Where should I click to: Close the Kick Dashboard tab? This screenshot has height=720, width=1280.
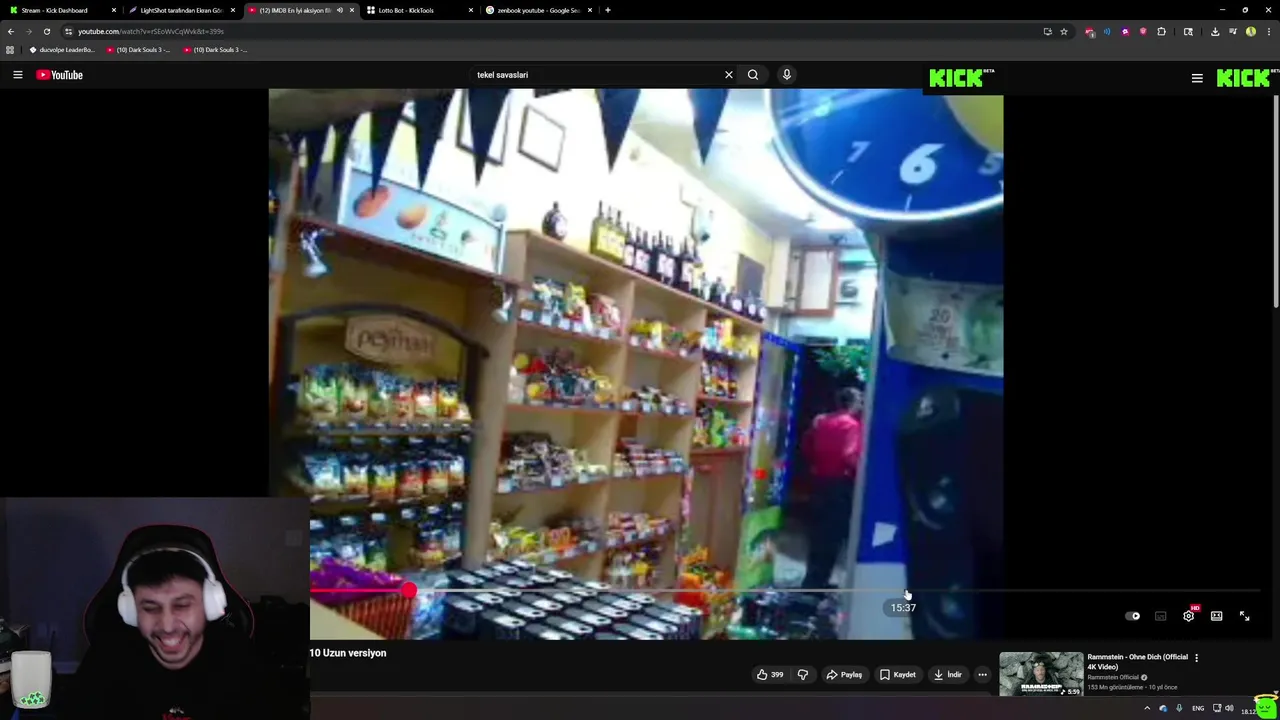[x=114, y=10]
